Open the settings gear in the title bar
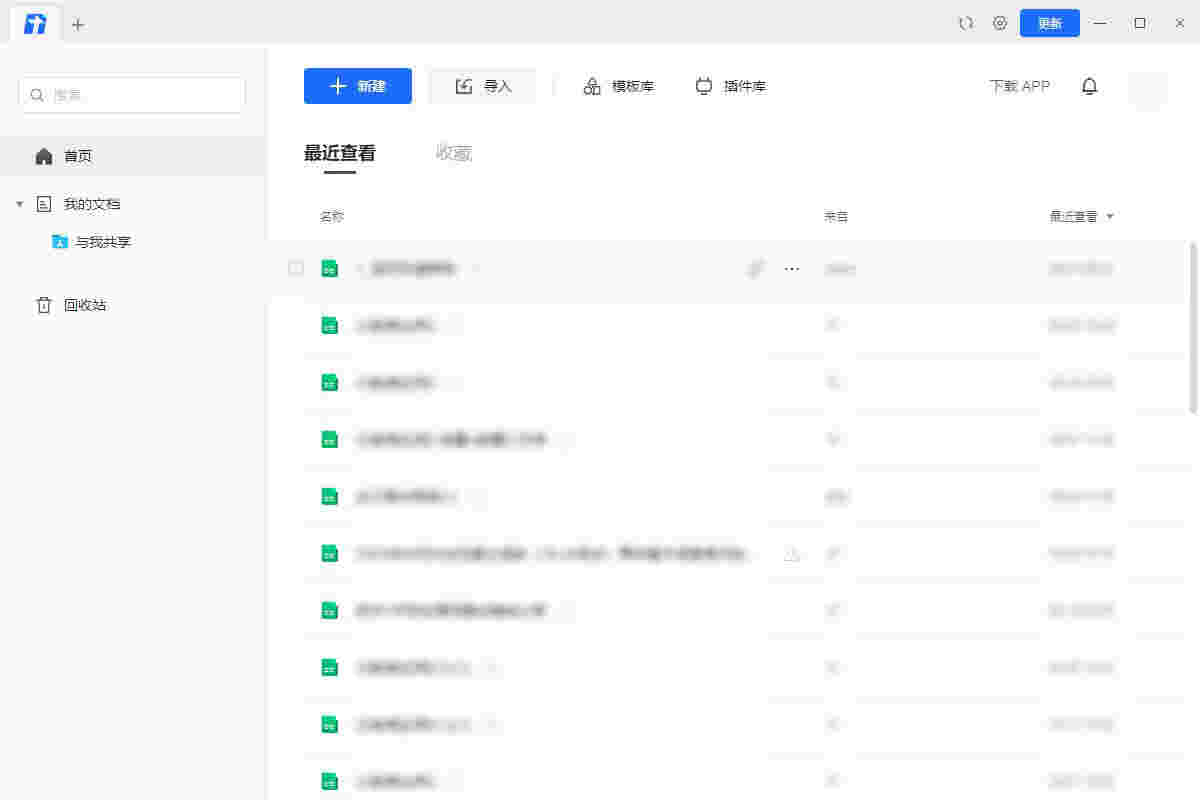Image resolution: width=1200 pixels, height=800 pixels. (x=999, y=22)
